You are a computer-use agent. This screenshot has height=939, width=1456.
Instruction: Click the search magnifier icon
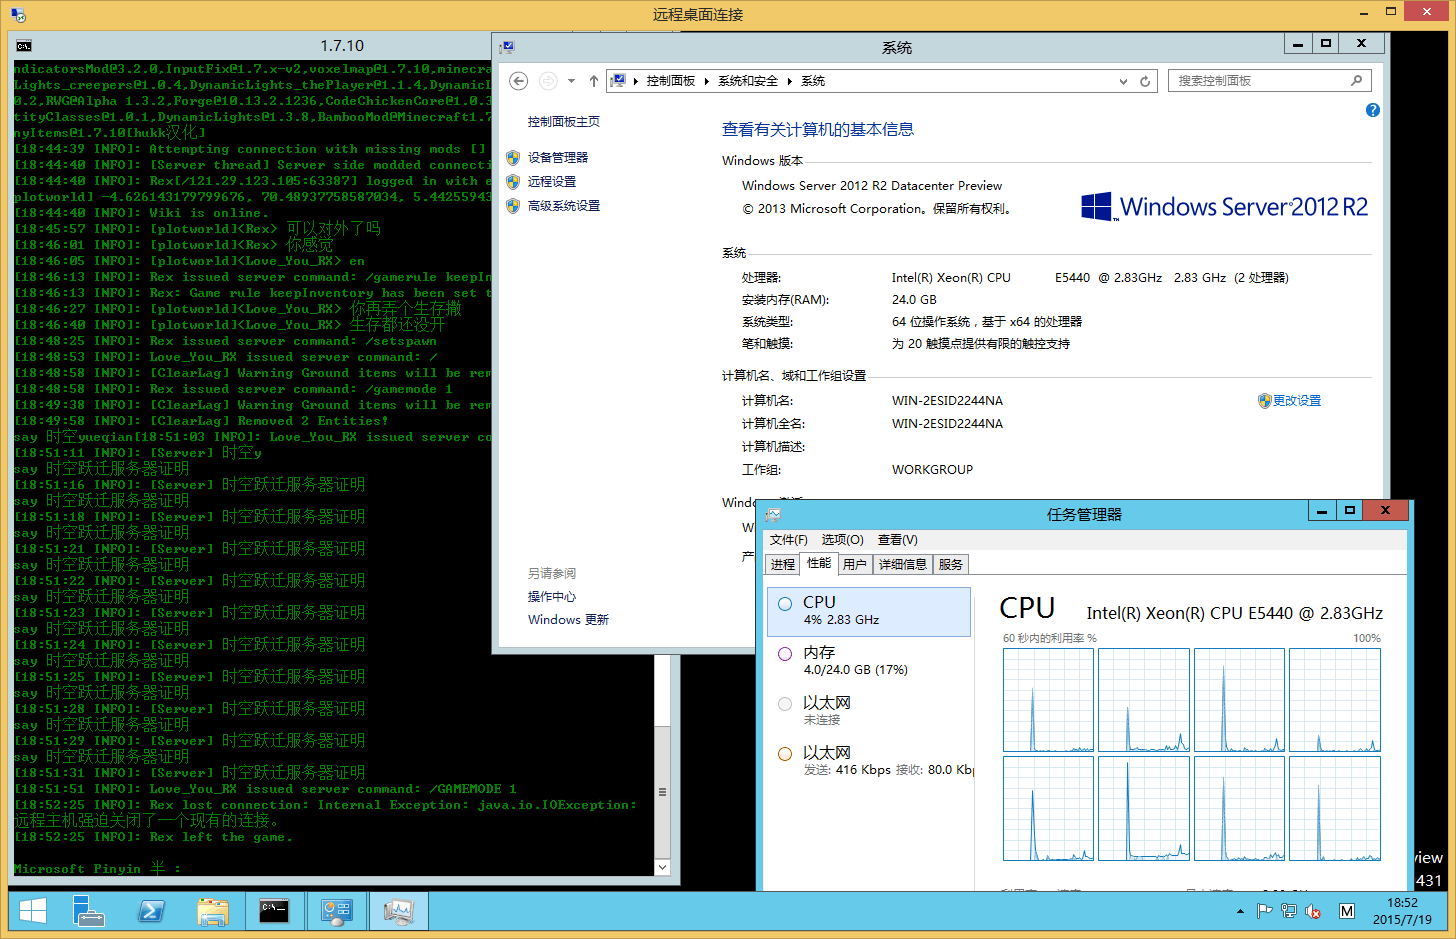coord(1356,81)
